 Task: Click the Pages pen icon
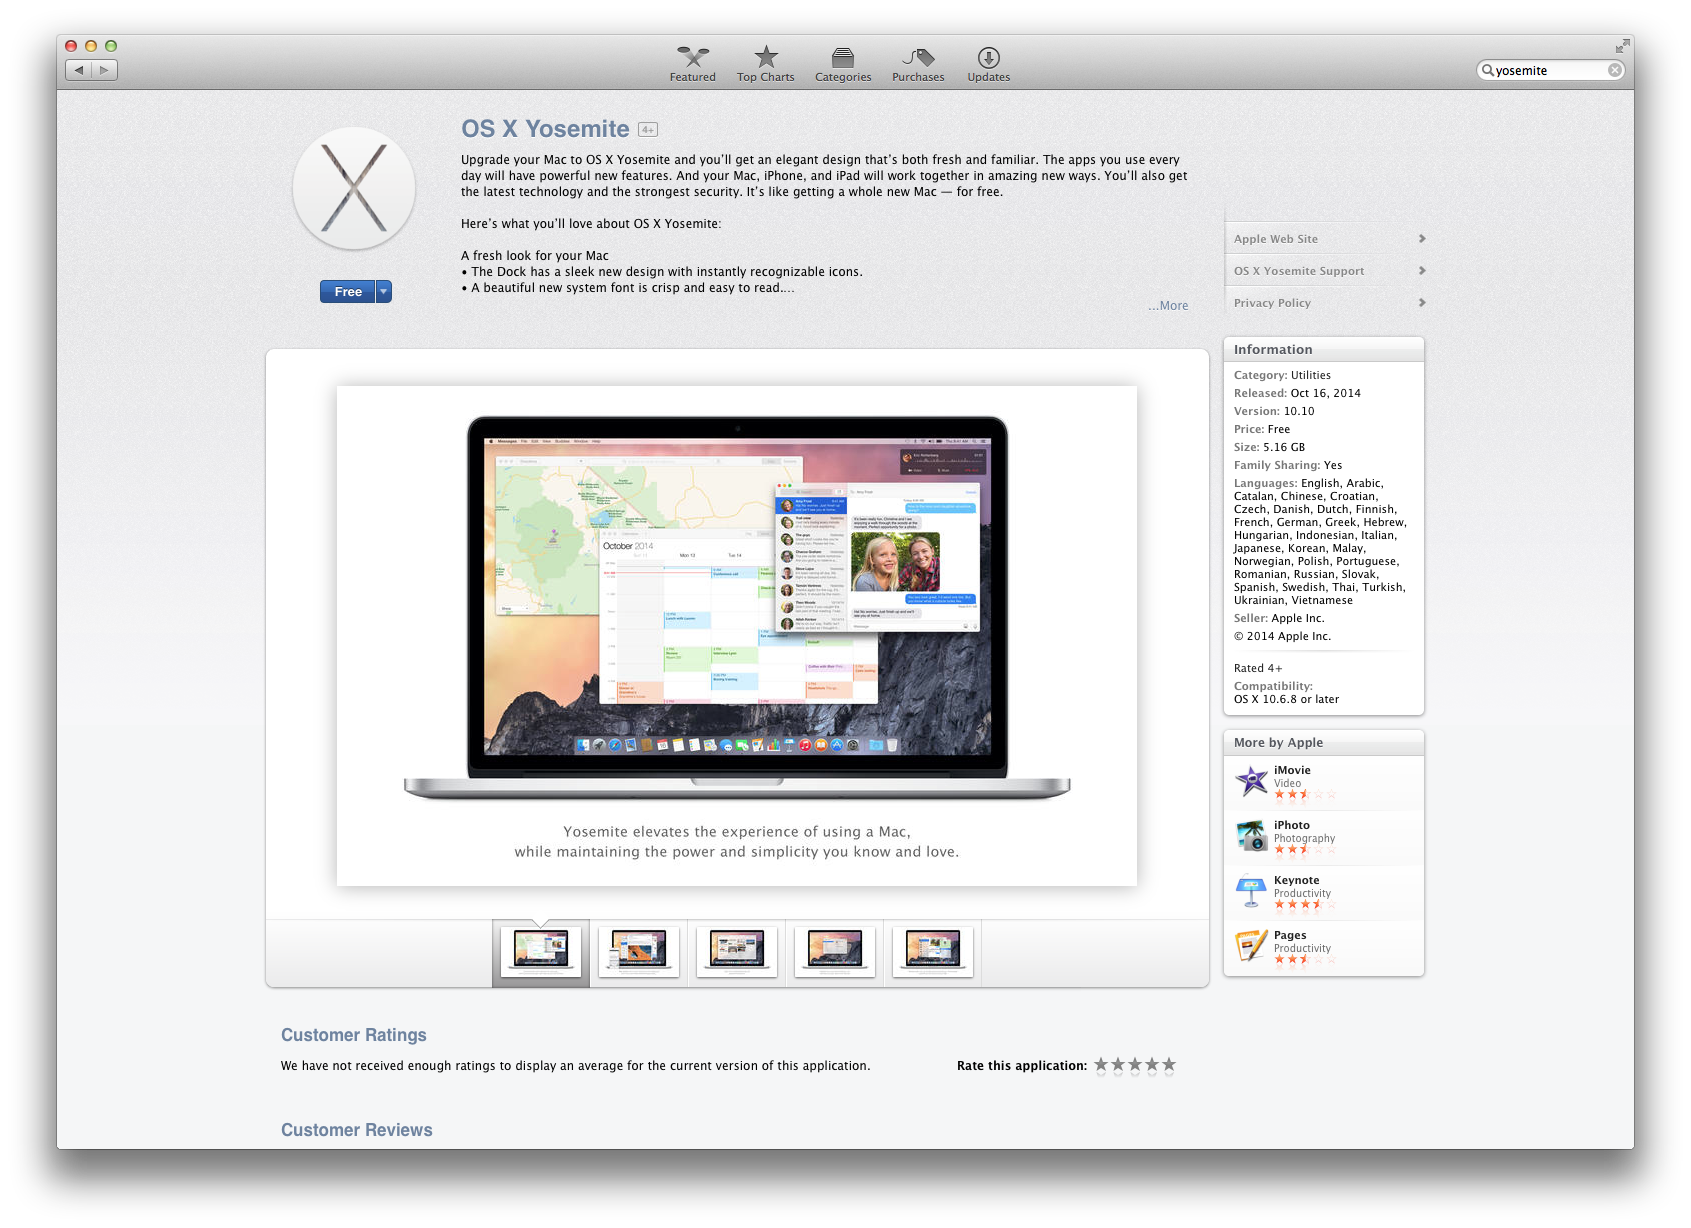(1252, 946)
